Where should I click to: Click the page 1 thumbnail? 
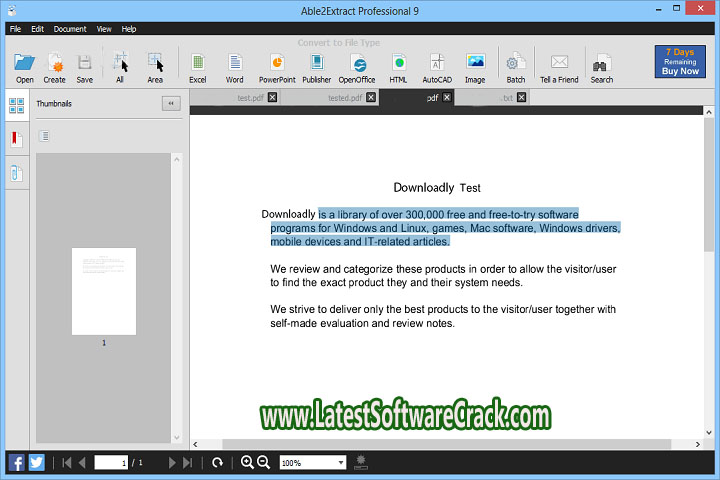104,291
